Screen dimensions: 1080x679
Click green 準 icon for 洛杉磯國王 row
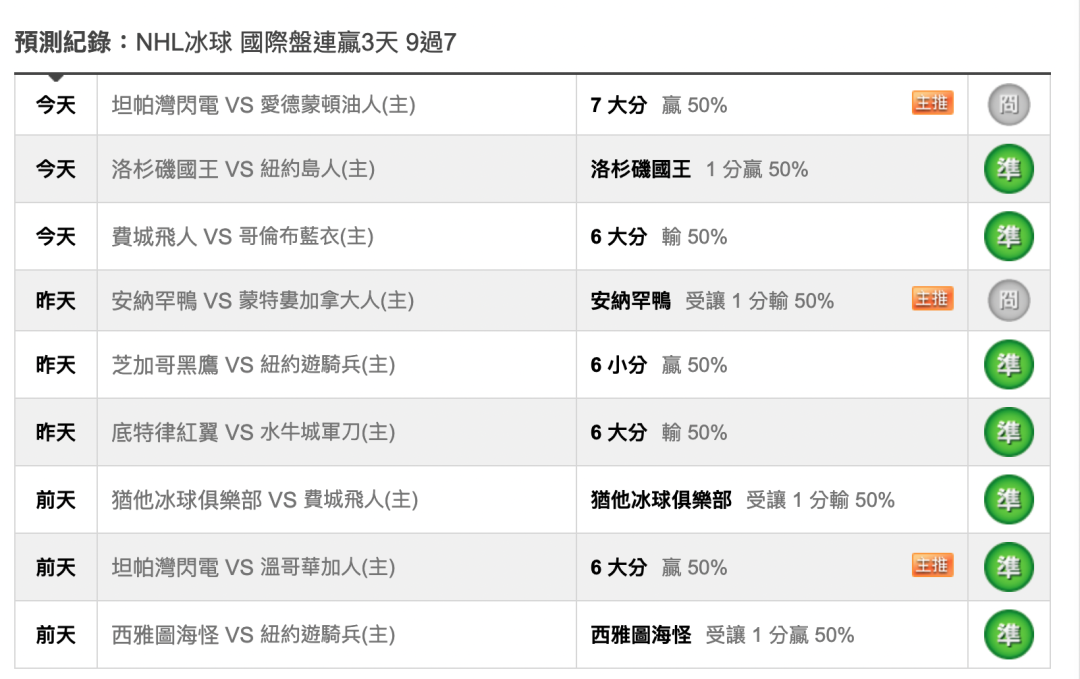(x=1008, y=169)
